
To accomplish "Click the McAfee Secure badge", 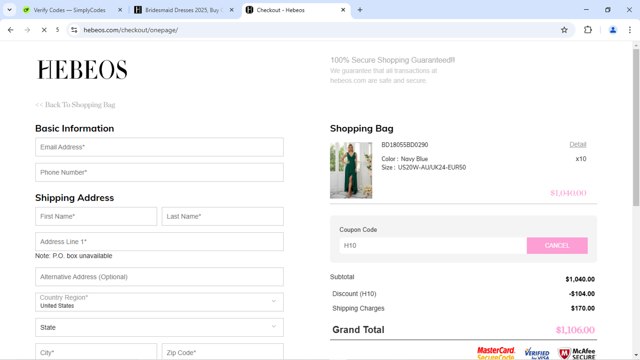I will point(577,353).
